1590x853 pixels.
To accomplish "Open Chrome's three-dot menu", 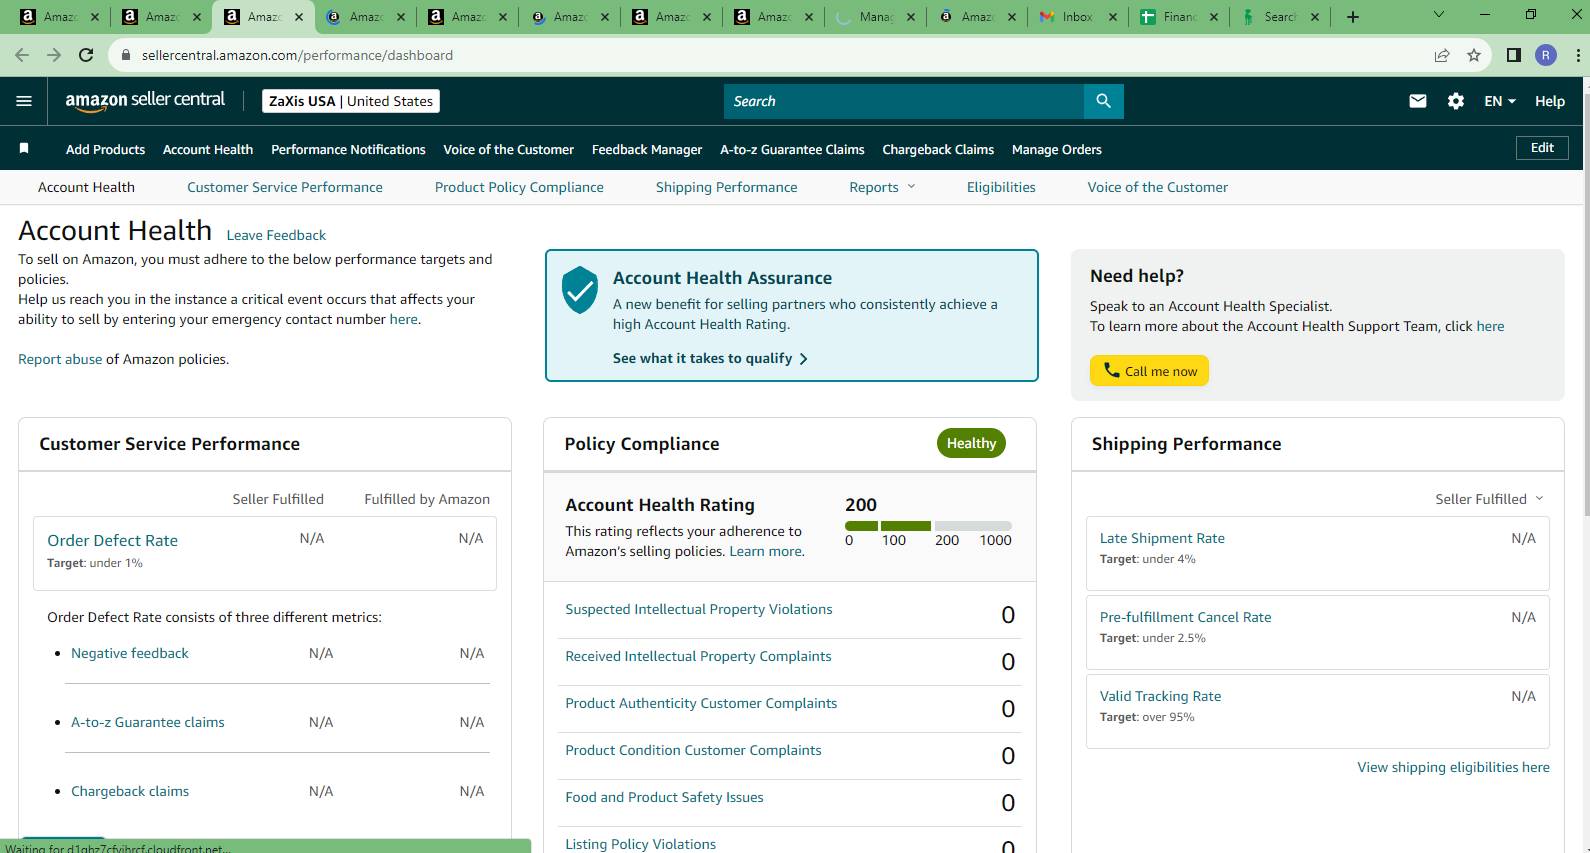I will pyautogui.click(x=1578, y=55).
